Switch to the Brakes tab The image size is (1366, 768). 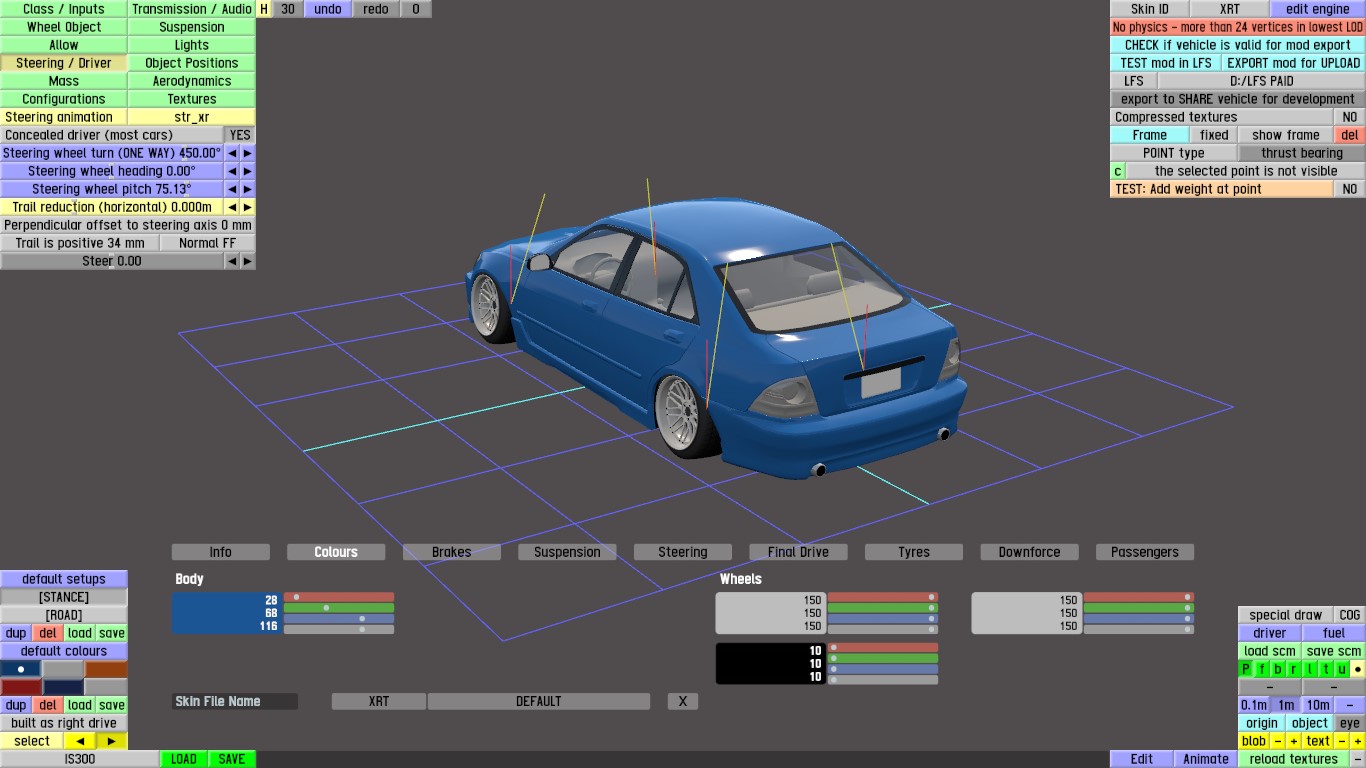pyautogui.click(x=452, y=552)
